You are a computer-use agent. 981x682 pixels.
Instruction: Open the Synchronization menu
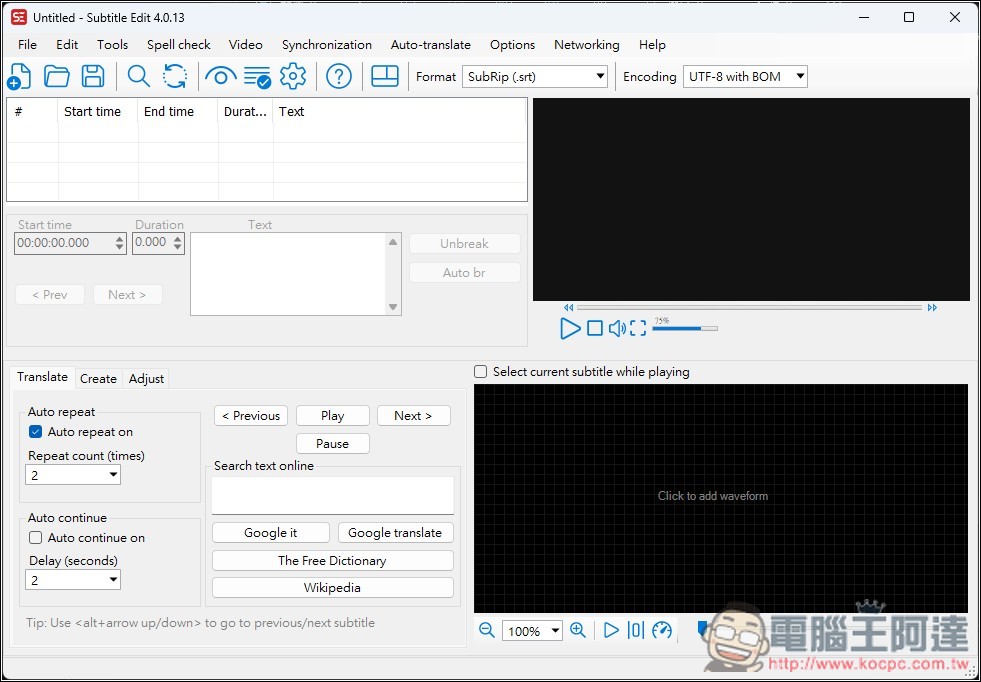pyautogui.click(x=327, y=45)
